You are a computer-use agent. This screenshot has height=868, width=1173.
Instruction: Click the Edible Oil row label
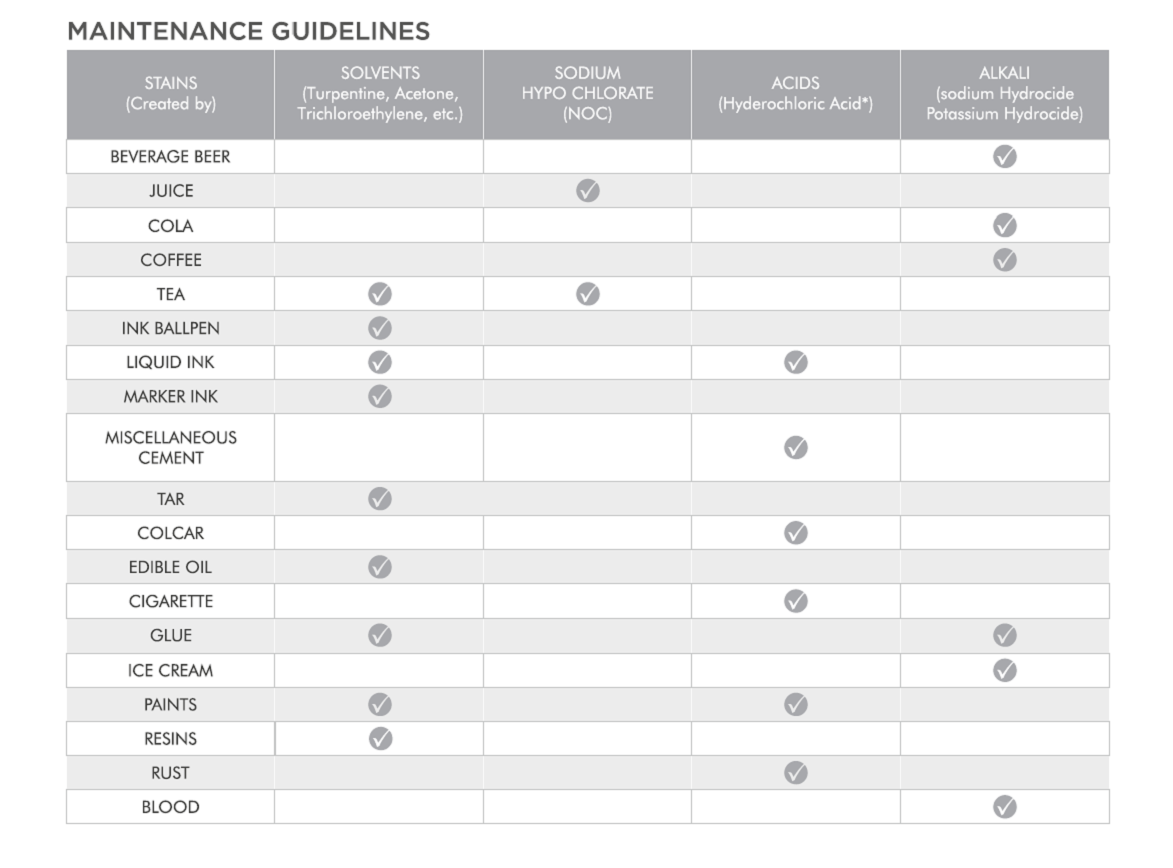point(171,567)
